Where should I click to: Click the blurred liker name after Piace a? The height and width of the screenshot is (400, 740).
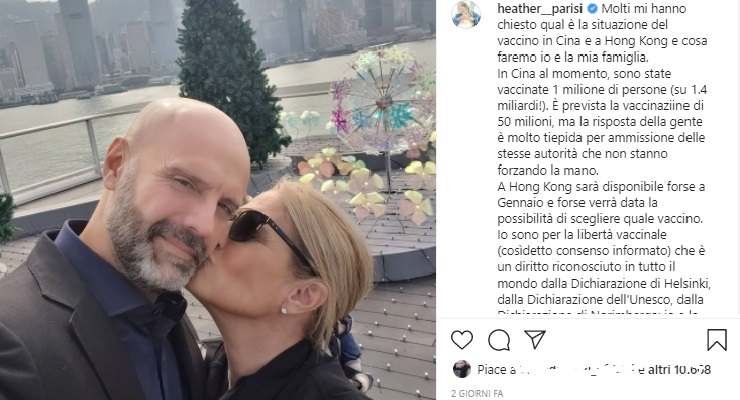577,369
